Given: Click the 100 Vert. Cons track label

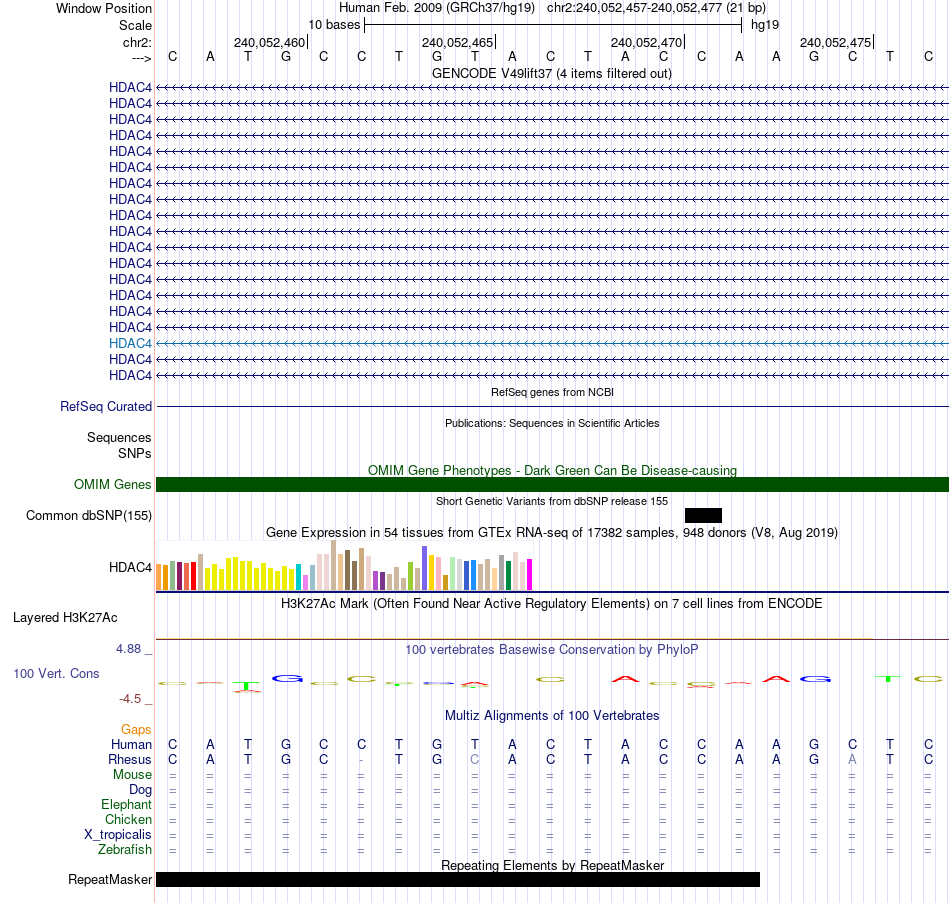Looking at the screenshot, I should pyautogui.click(x=56, y=673).
